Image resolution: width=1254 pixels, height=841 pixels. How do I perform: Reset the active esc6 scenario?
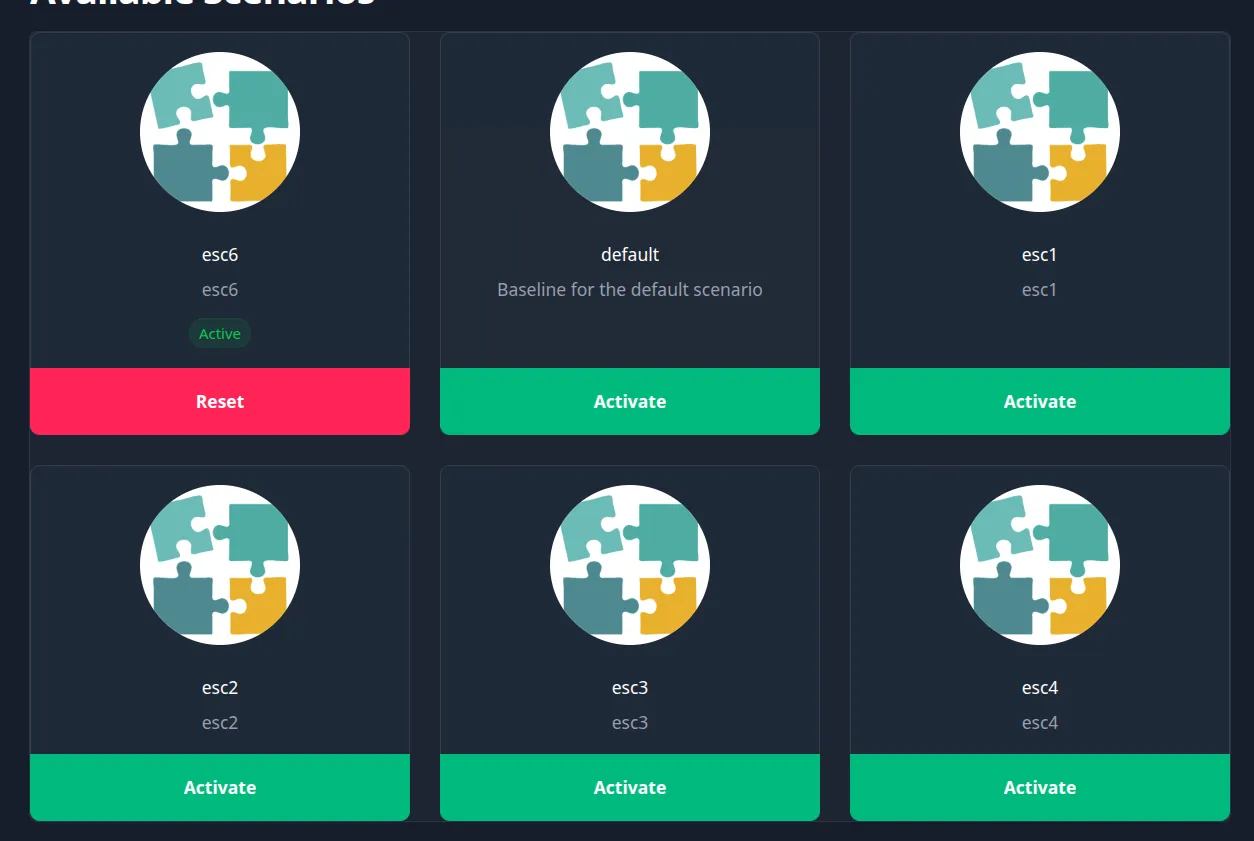click(x=220, y=401)
